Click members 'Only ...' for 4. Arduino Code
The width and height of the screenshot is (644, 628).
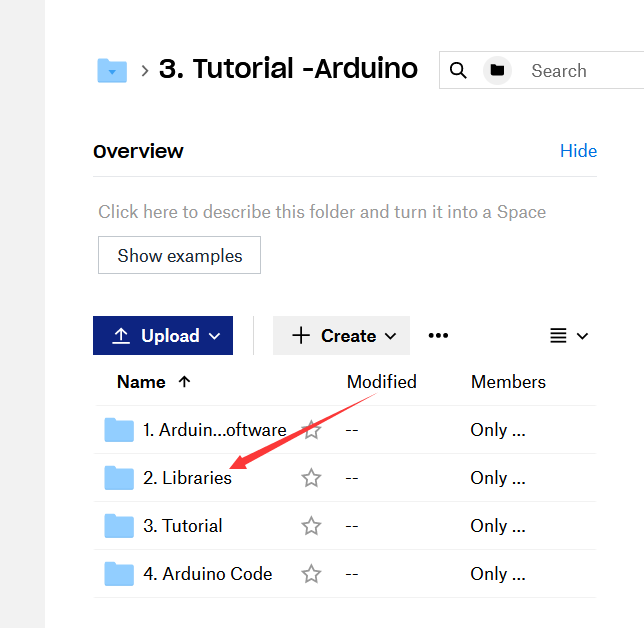click(498, 574)
